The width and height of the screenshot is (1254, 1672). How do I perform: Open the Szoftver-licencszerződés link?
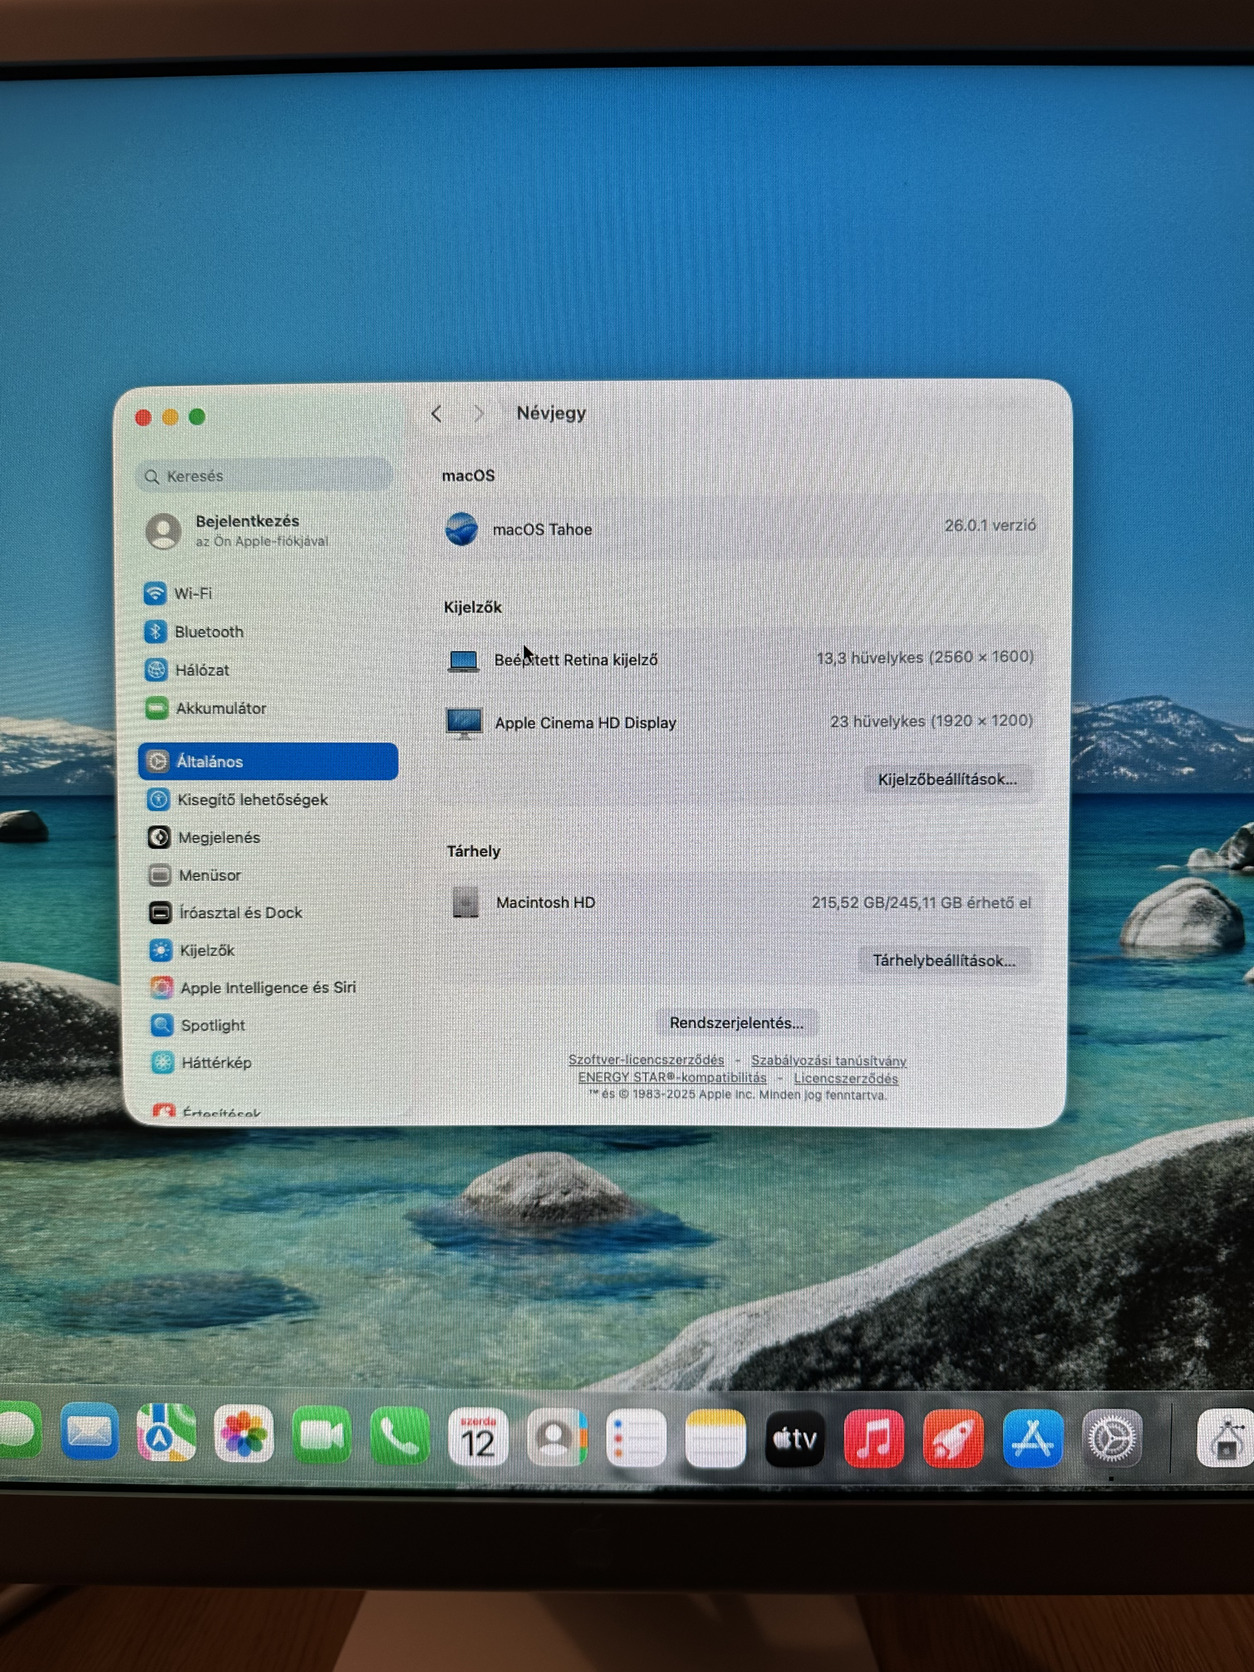pos(646,1060)
